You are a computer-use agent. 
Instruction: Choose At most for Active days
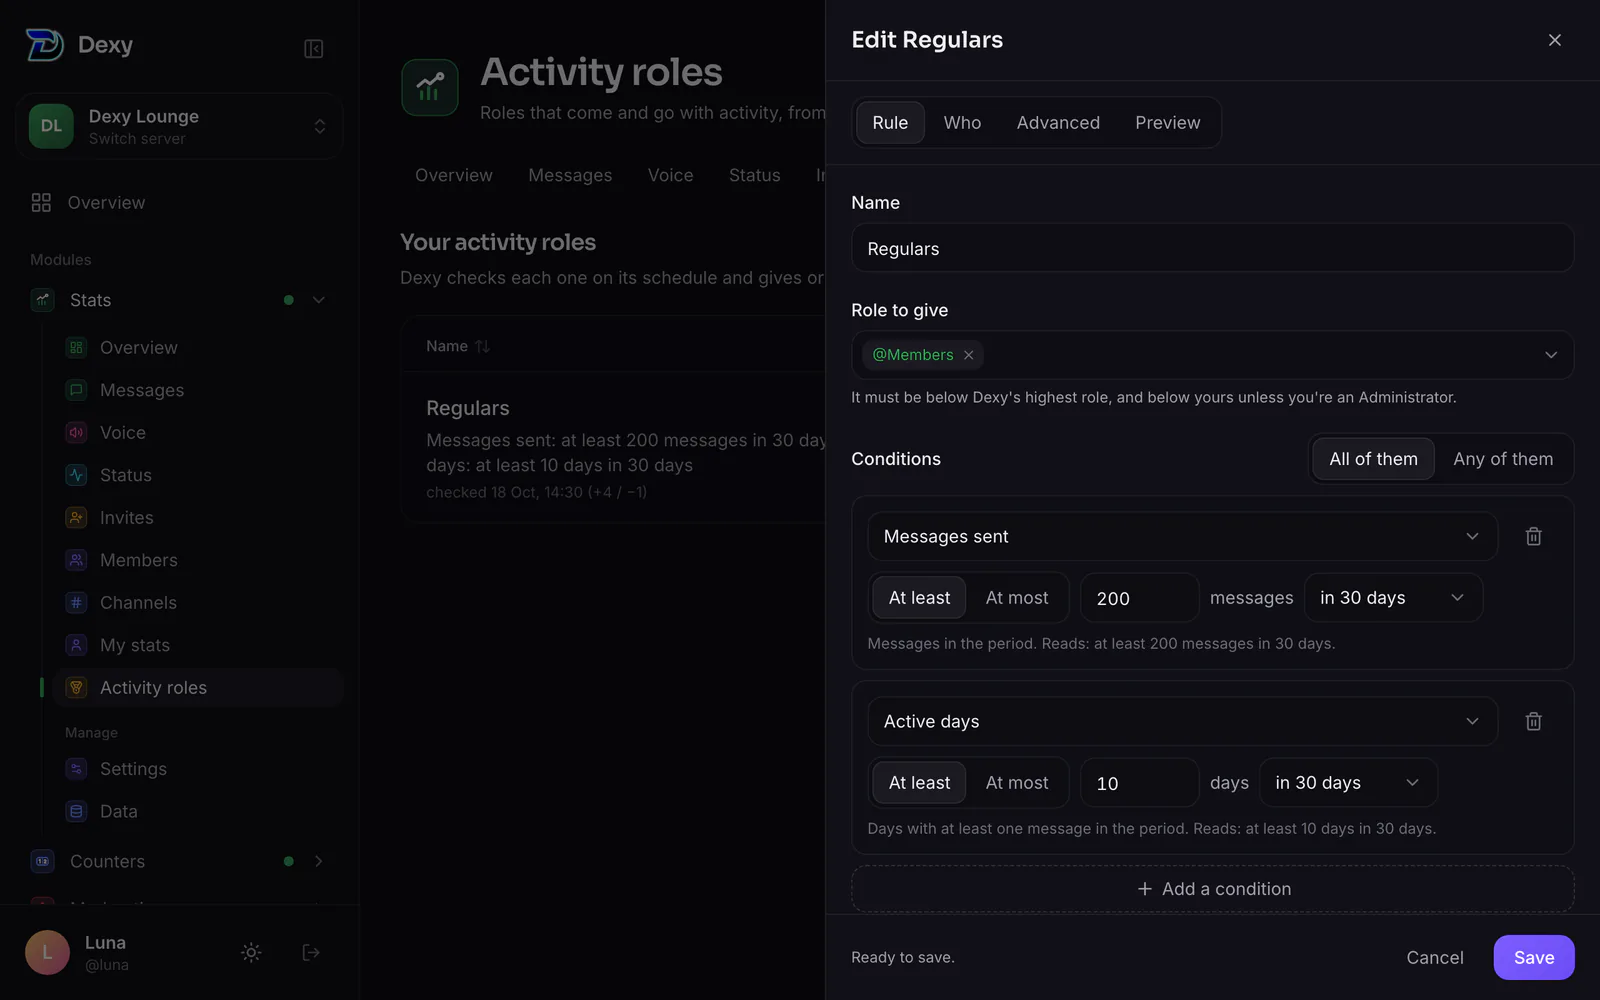pos(1017,783)
